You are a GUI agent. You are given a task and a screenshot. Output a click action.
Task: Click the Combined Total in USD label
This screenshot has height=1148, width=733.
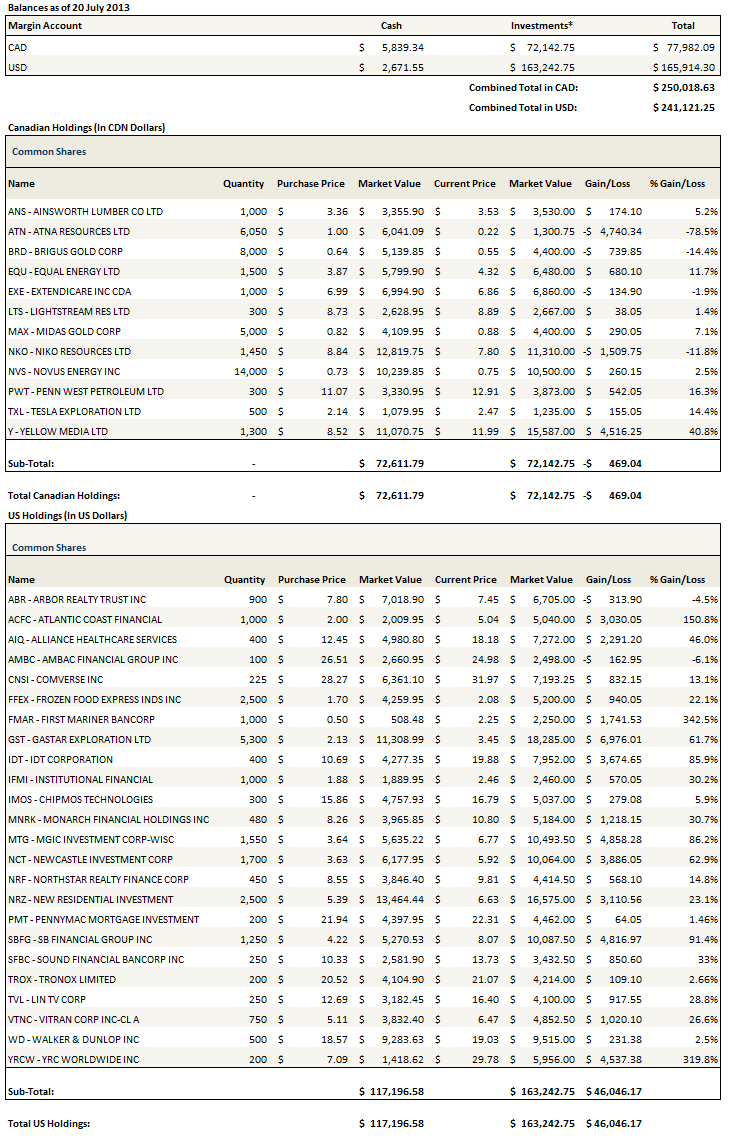(523, 108)
